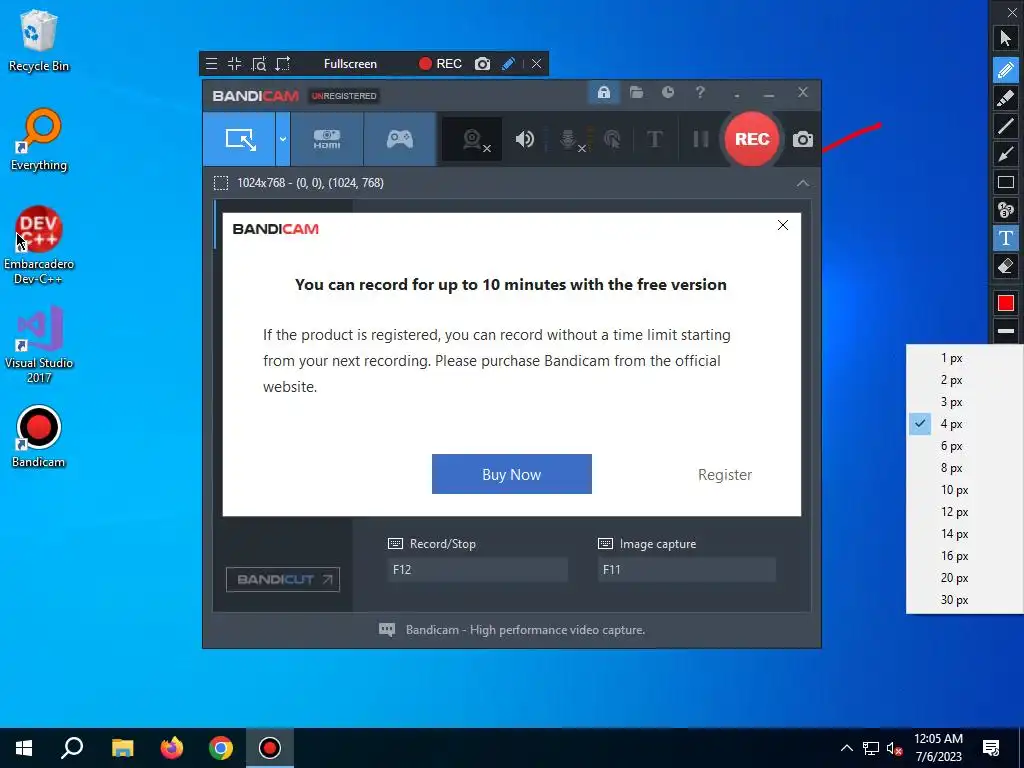Select the numbering stamp tool
Screen dimensions: 1024x768
(1006, 210)
